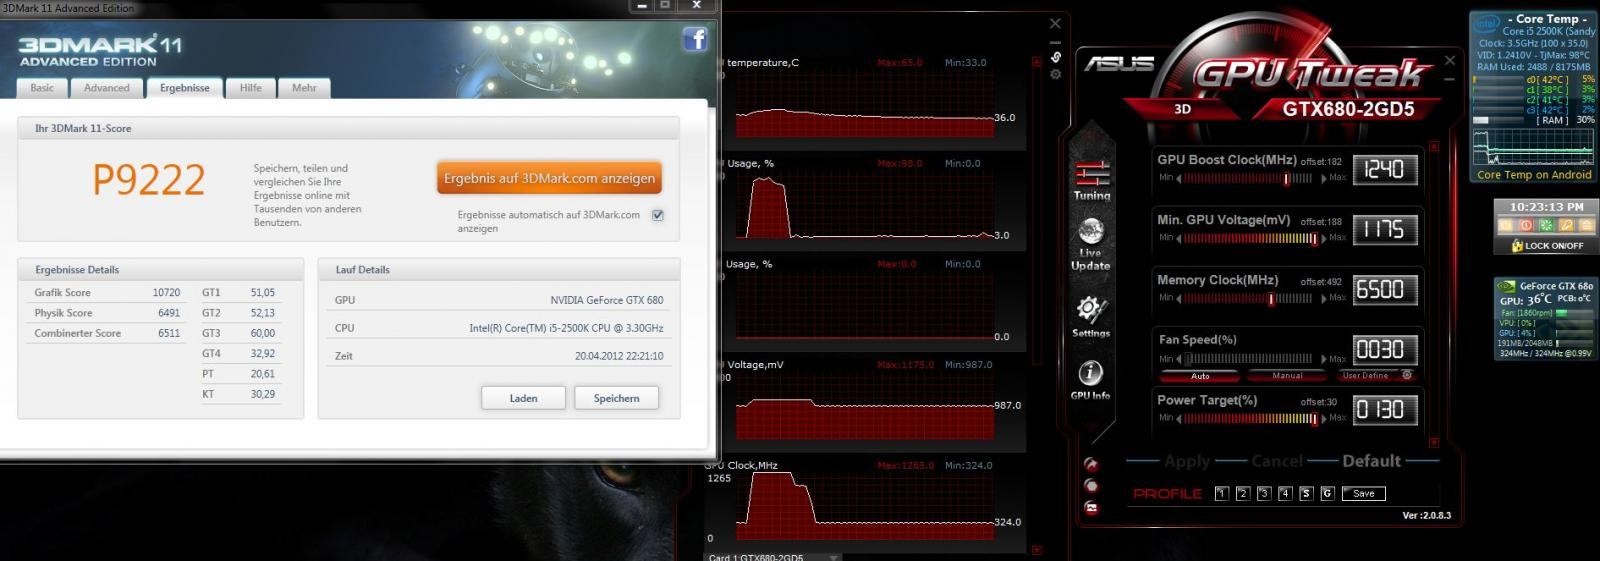This screenshot has height=561, width=1600.
Task: Click the round red icon beside Profile
Action: coord(1091,486)
